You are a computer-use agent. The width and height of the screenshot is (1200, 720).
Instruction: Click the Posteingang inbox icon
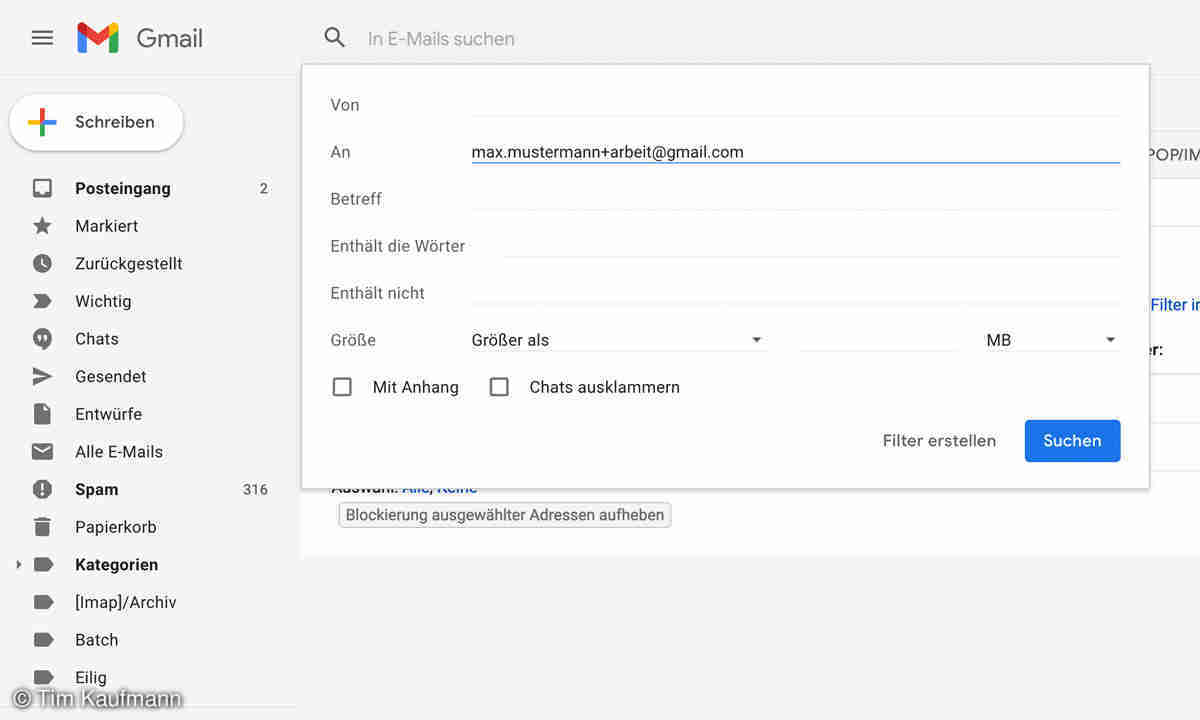point(42,188)
